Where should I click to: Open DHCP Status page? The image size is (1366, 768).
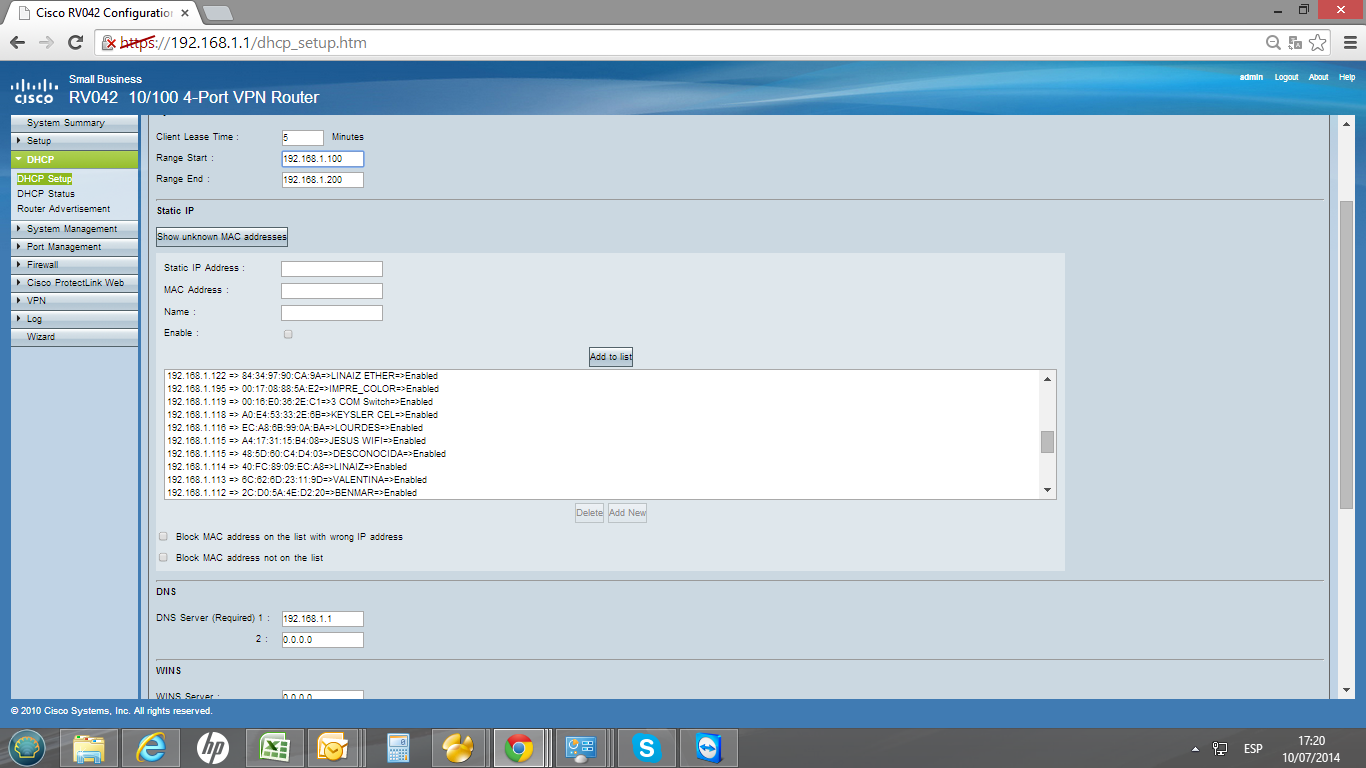point(46,194)
